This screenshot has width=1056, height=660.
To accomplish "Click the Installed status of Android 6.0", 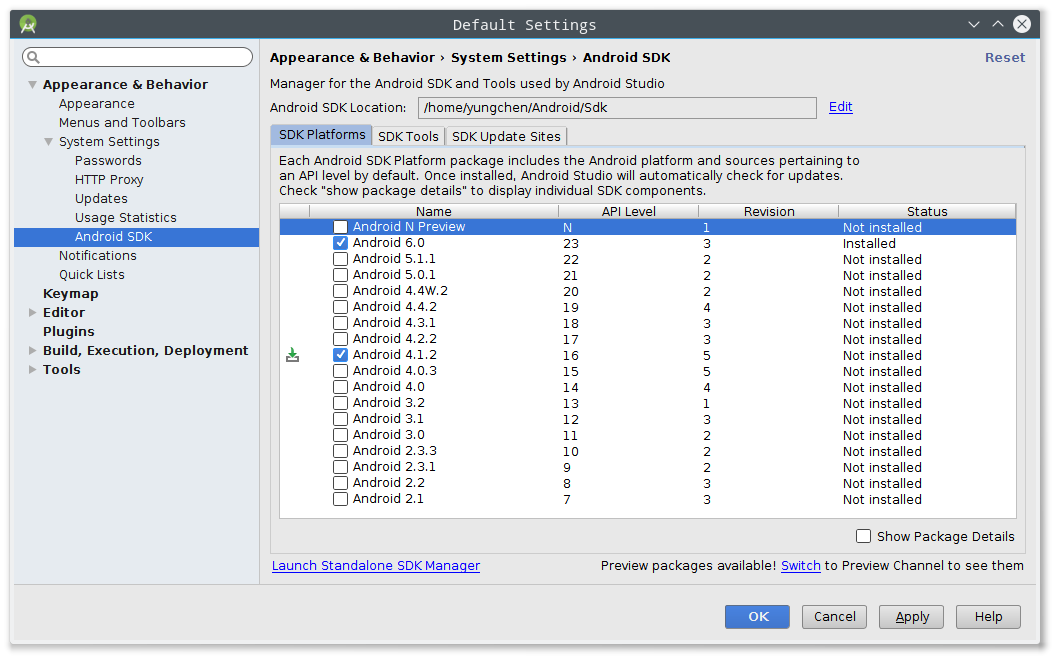I will tap(869, 244).
